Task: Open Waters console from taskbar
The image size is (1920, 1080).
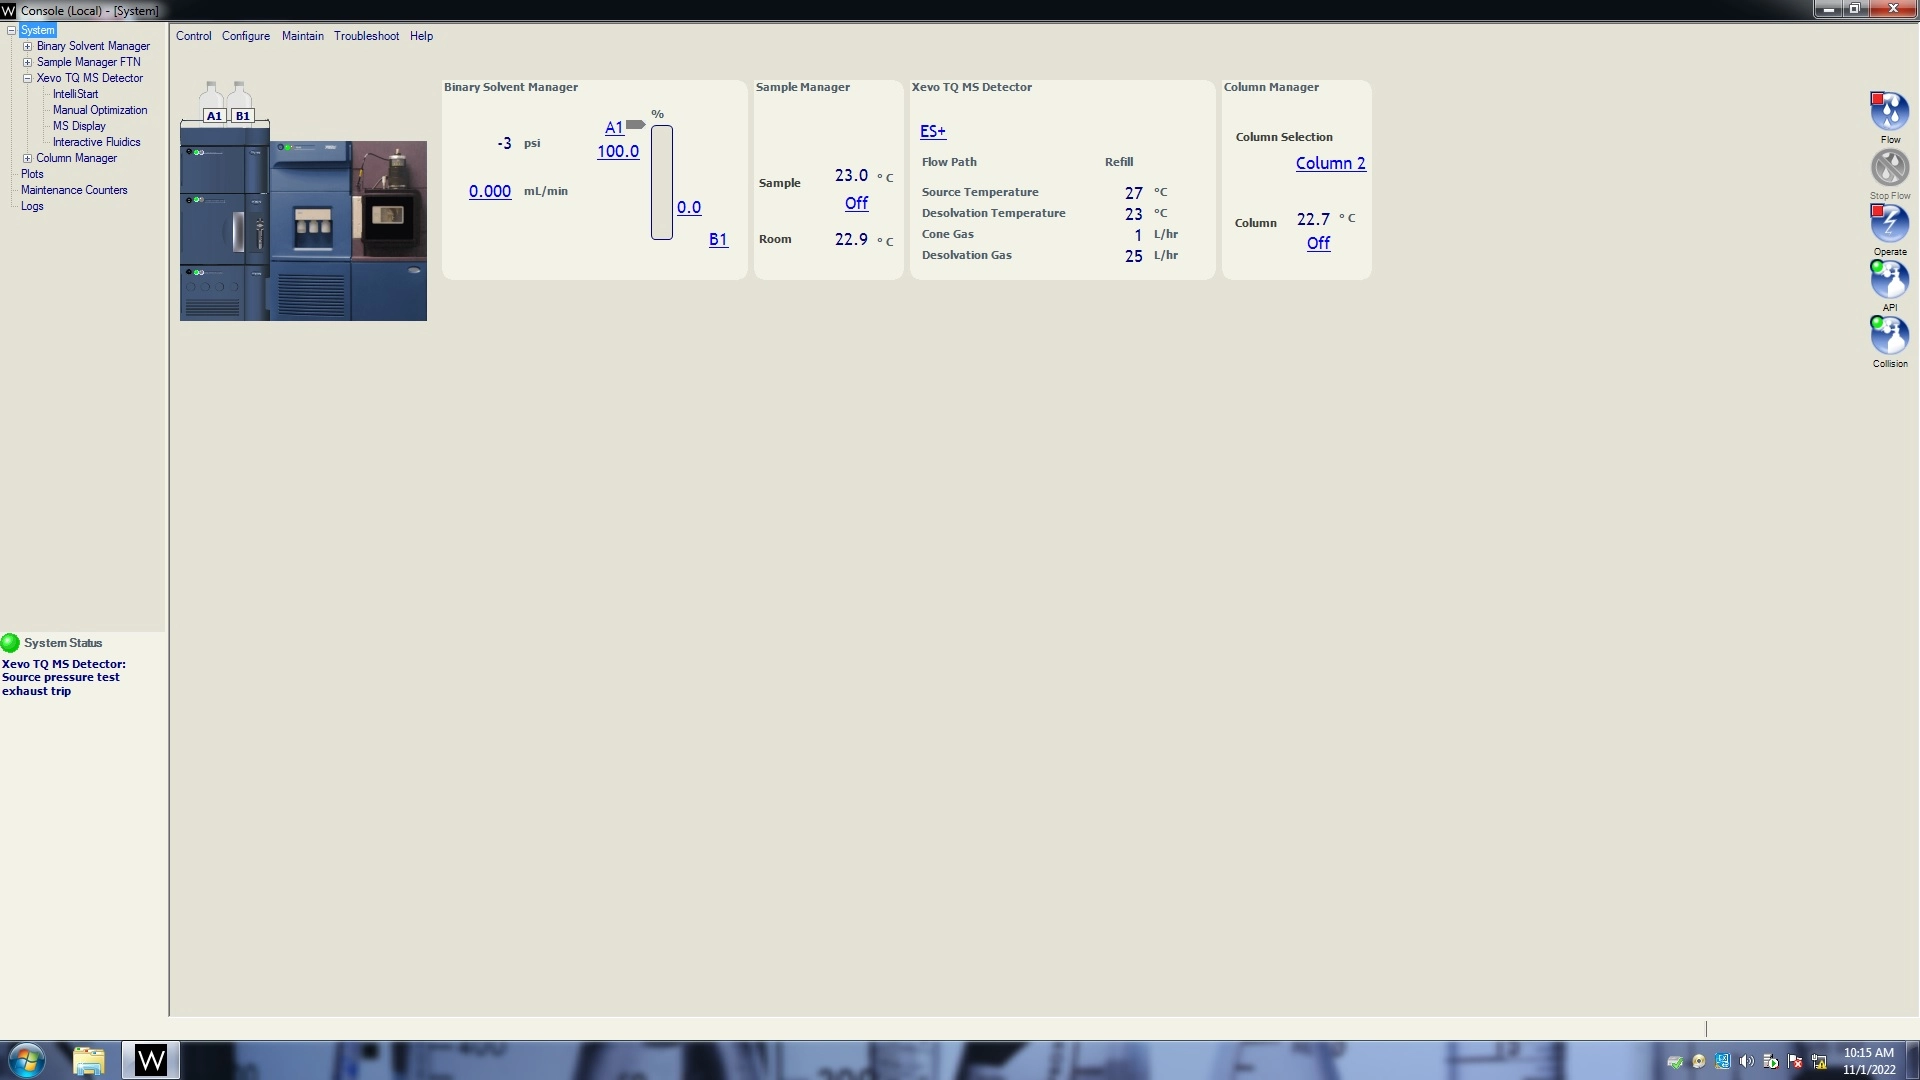Action: 151,1060
